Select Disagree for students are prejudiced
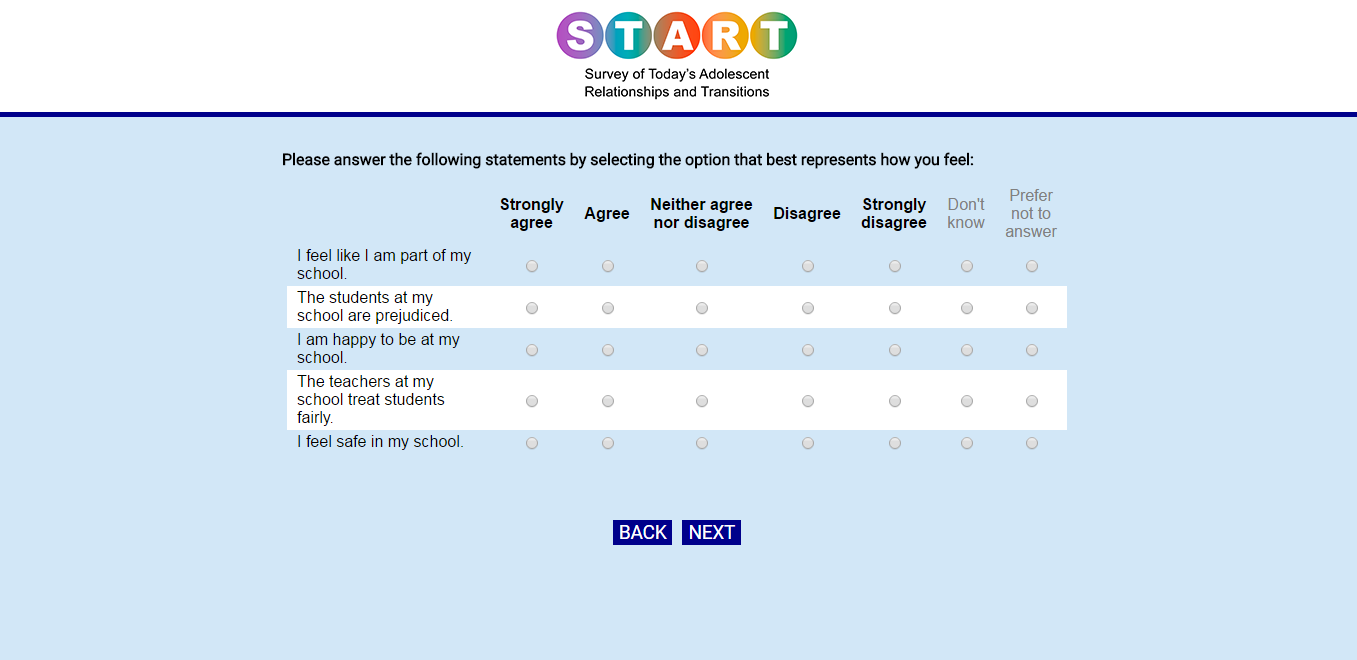 coord(808,308)
